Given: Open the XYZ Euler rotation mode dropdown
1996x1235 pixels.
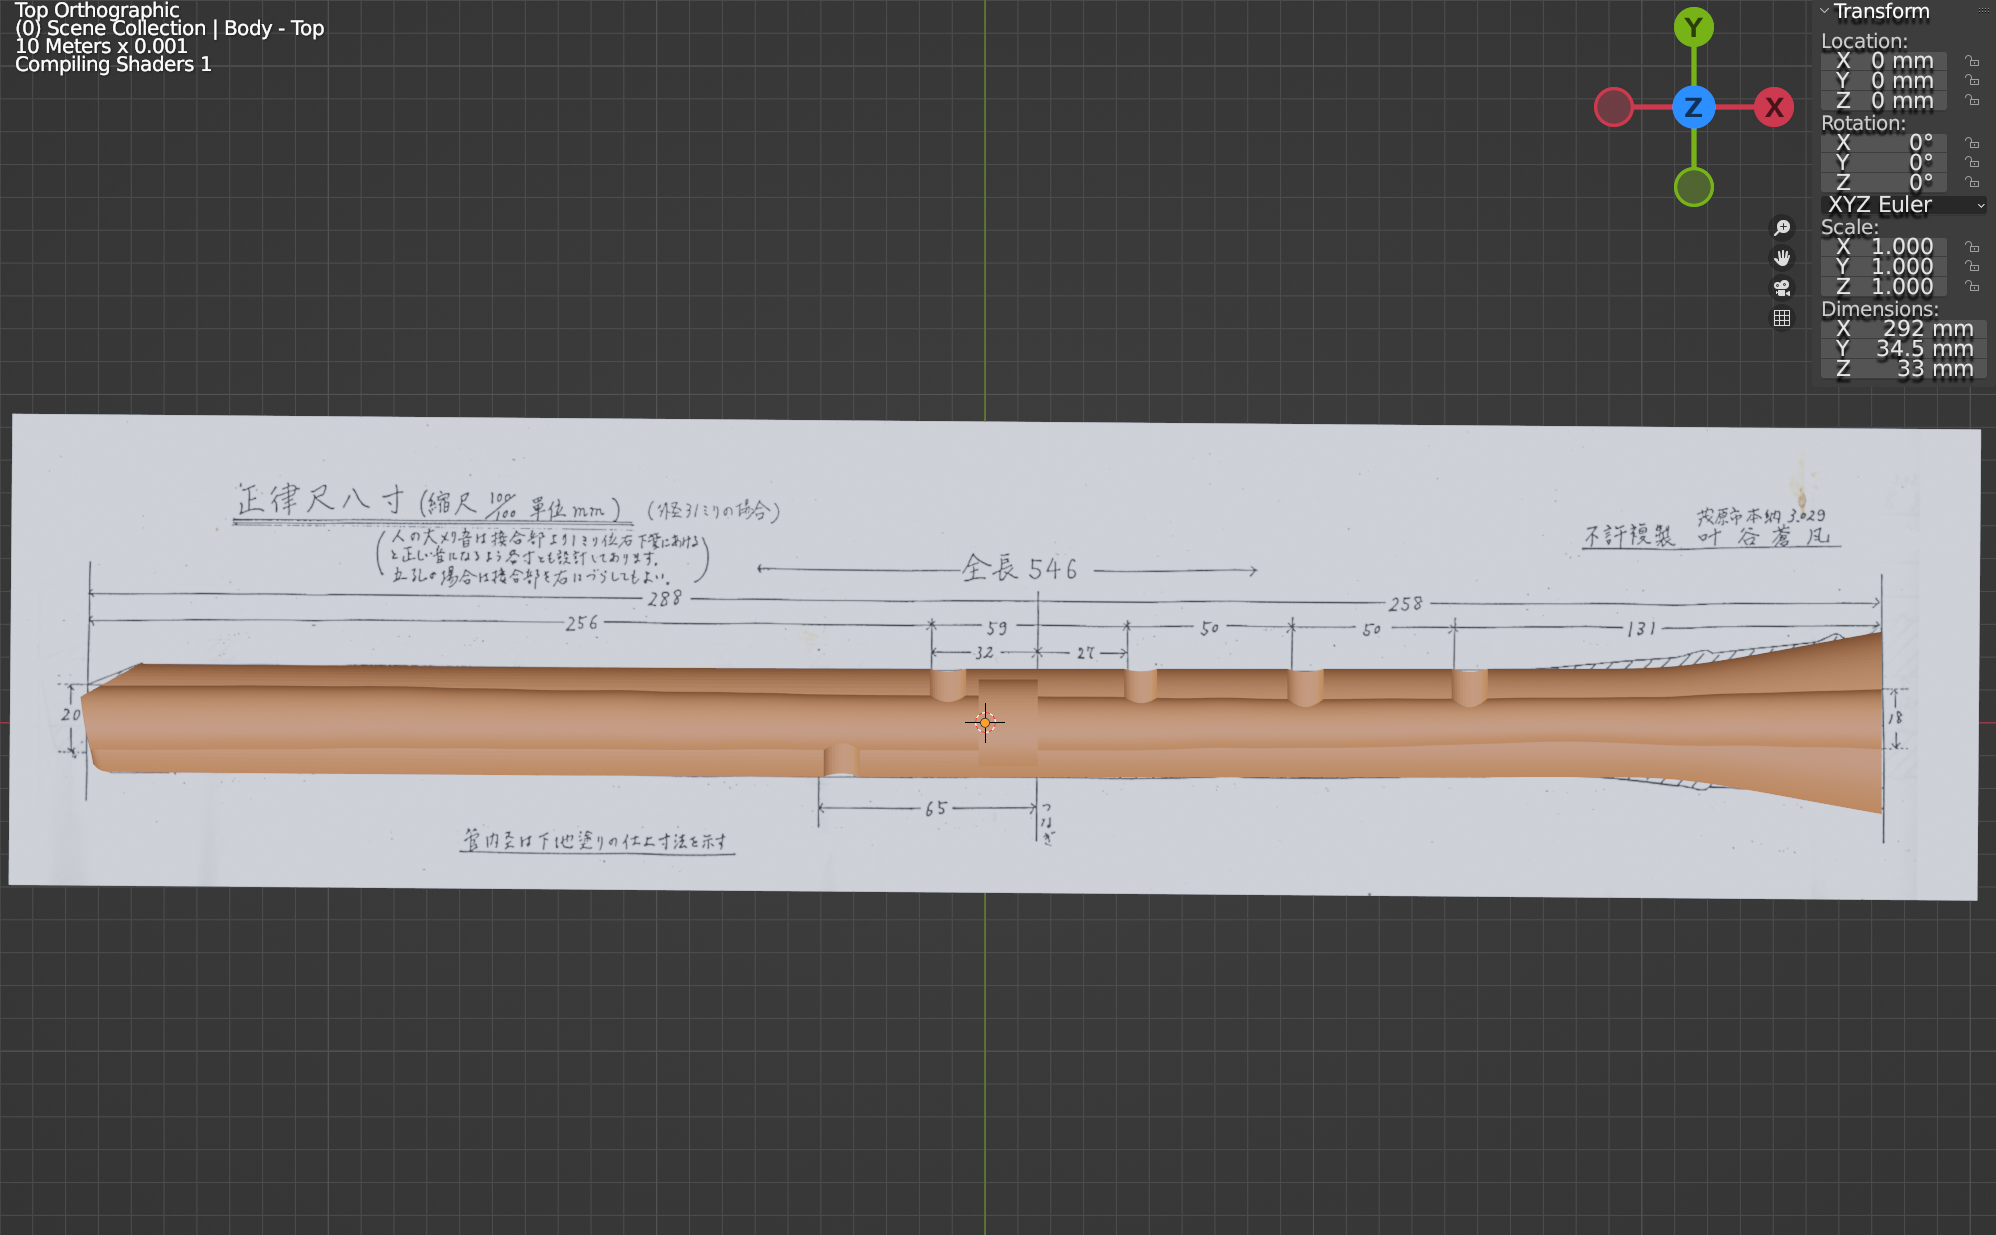Looking at the screenshot, I should pos(1900,205).
